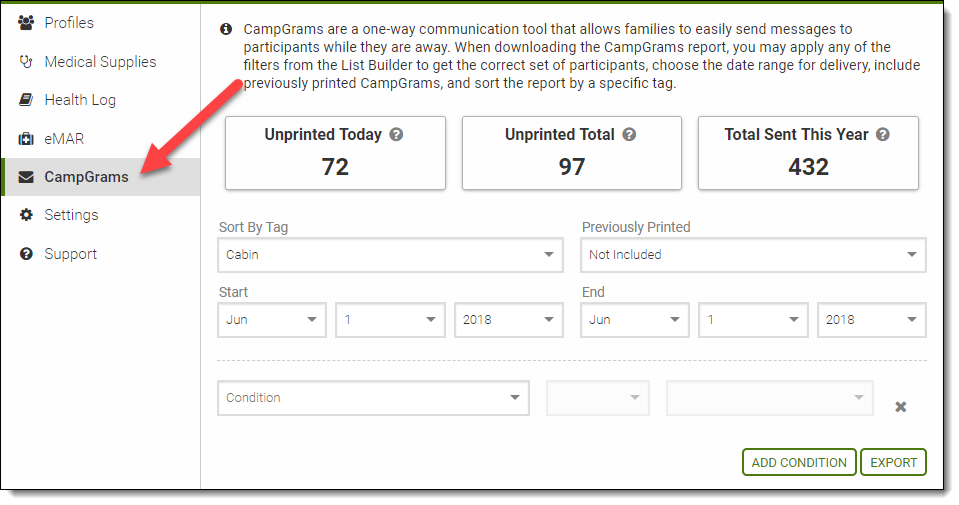Image resolution: width=959 pixels, height=505 pixels.
Task: Remove the condition row with X
Action: tap(900, 407)
